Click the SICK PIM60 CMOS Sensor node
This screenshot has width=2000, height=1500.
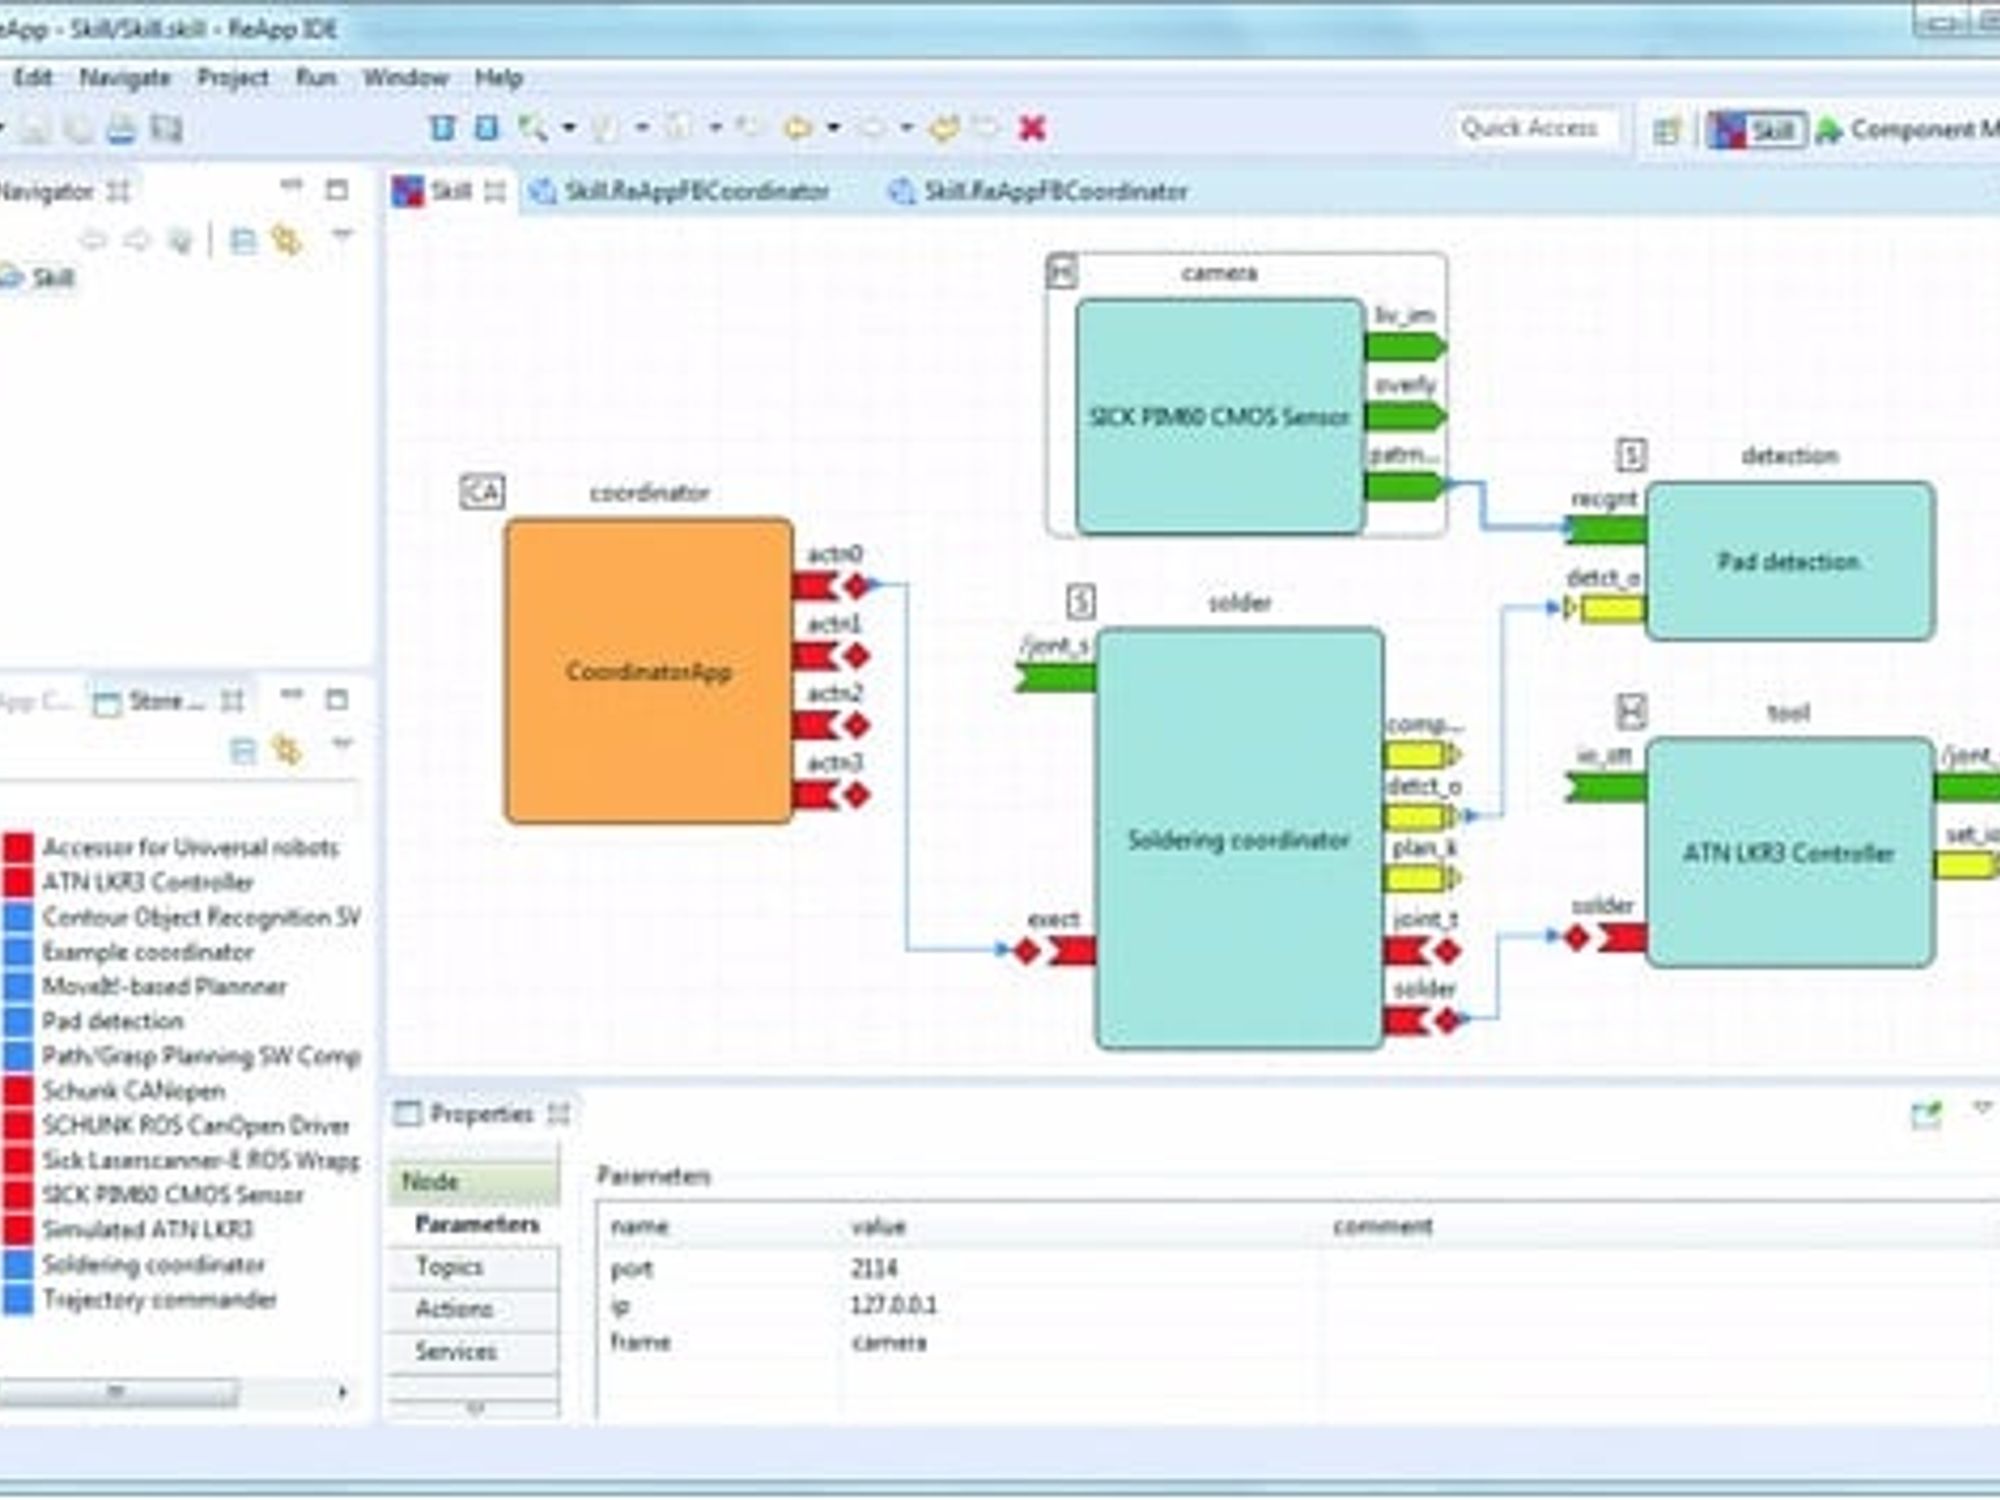(1220, 416)
